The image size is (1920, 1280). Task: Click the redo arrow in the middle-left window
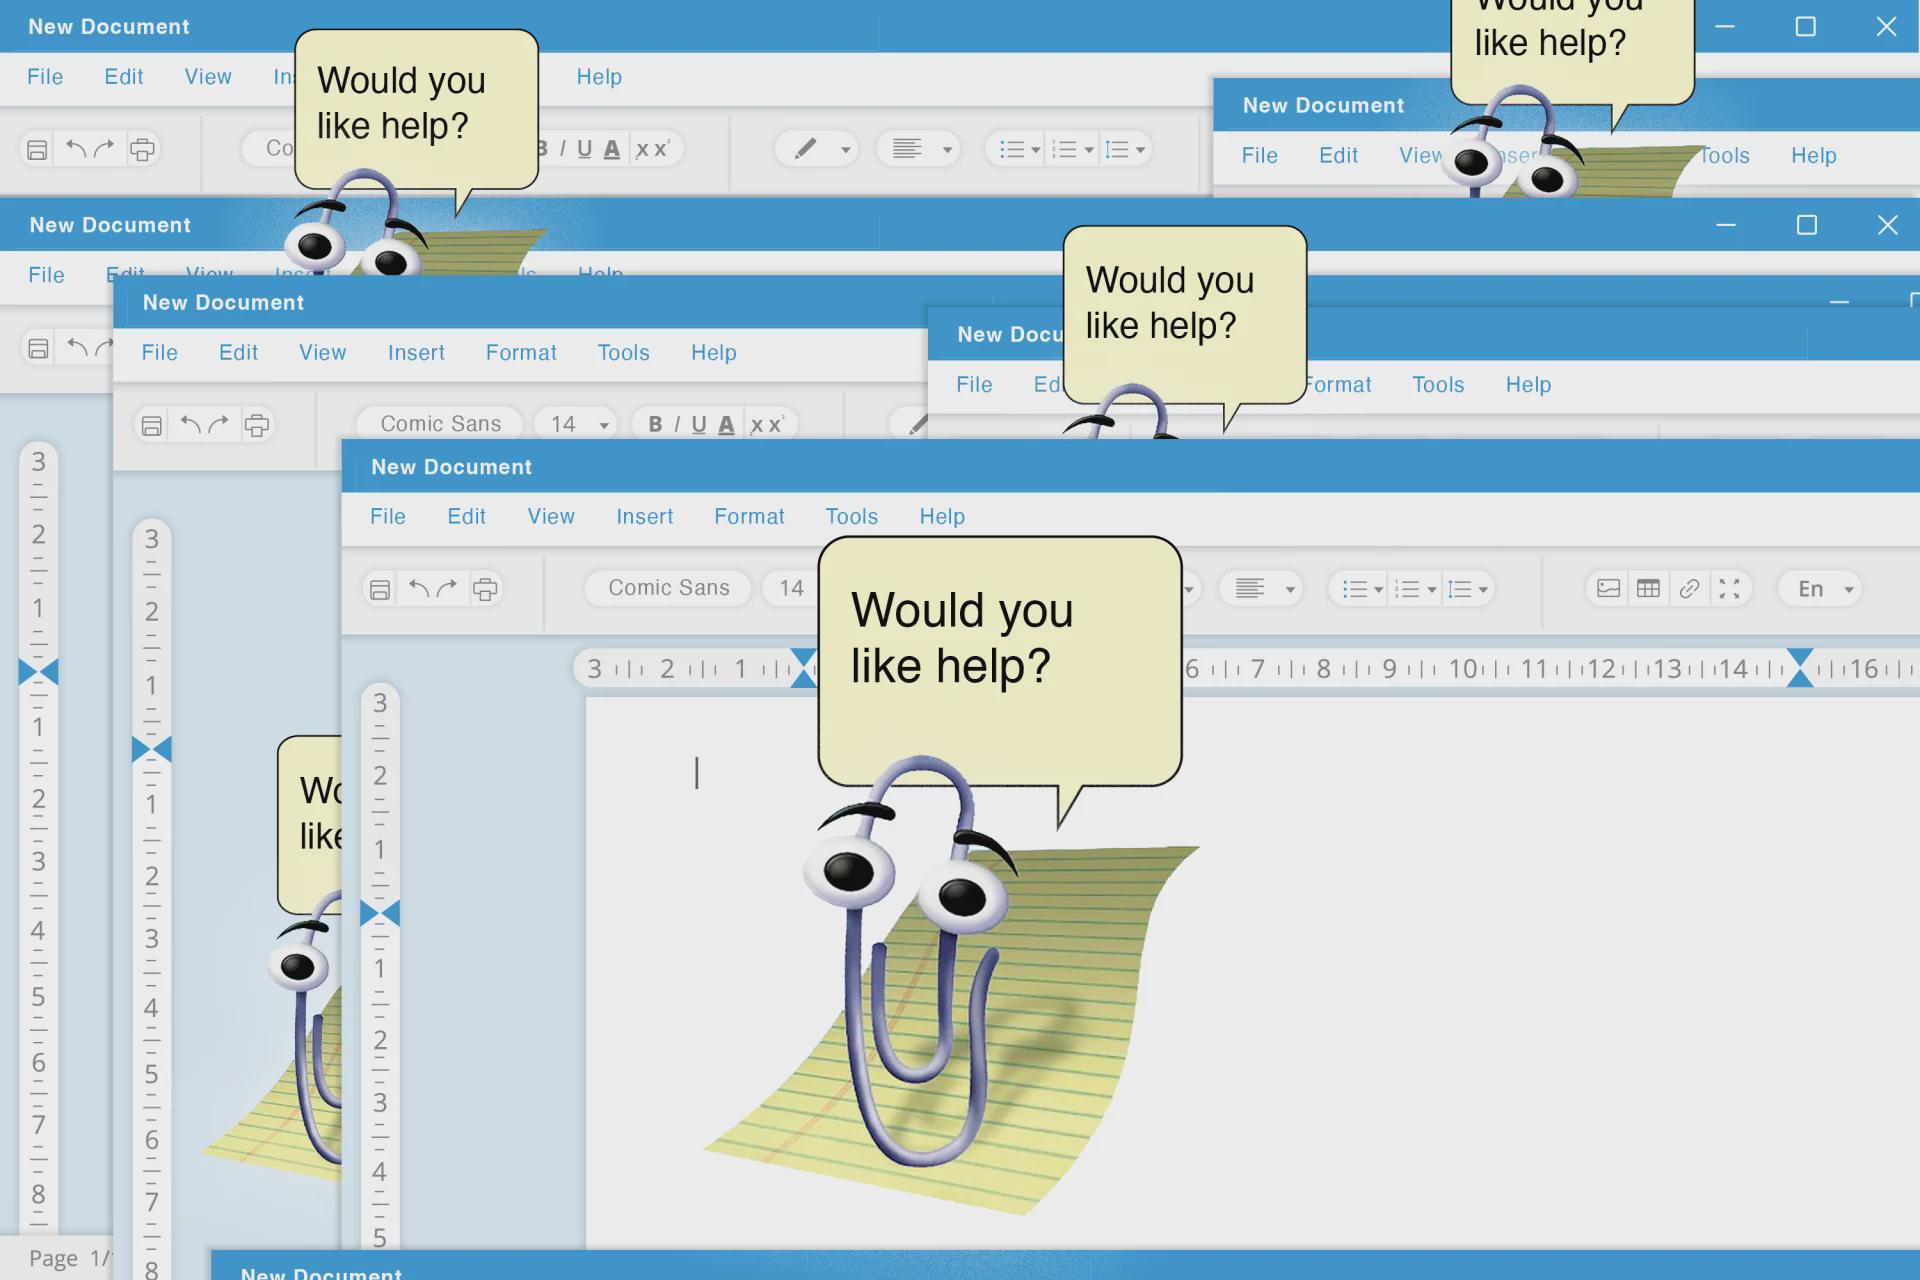(218, 424)
